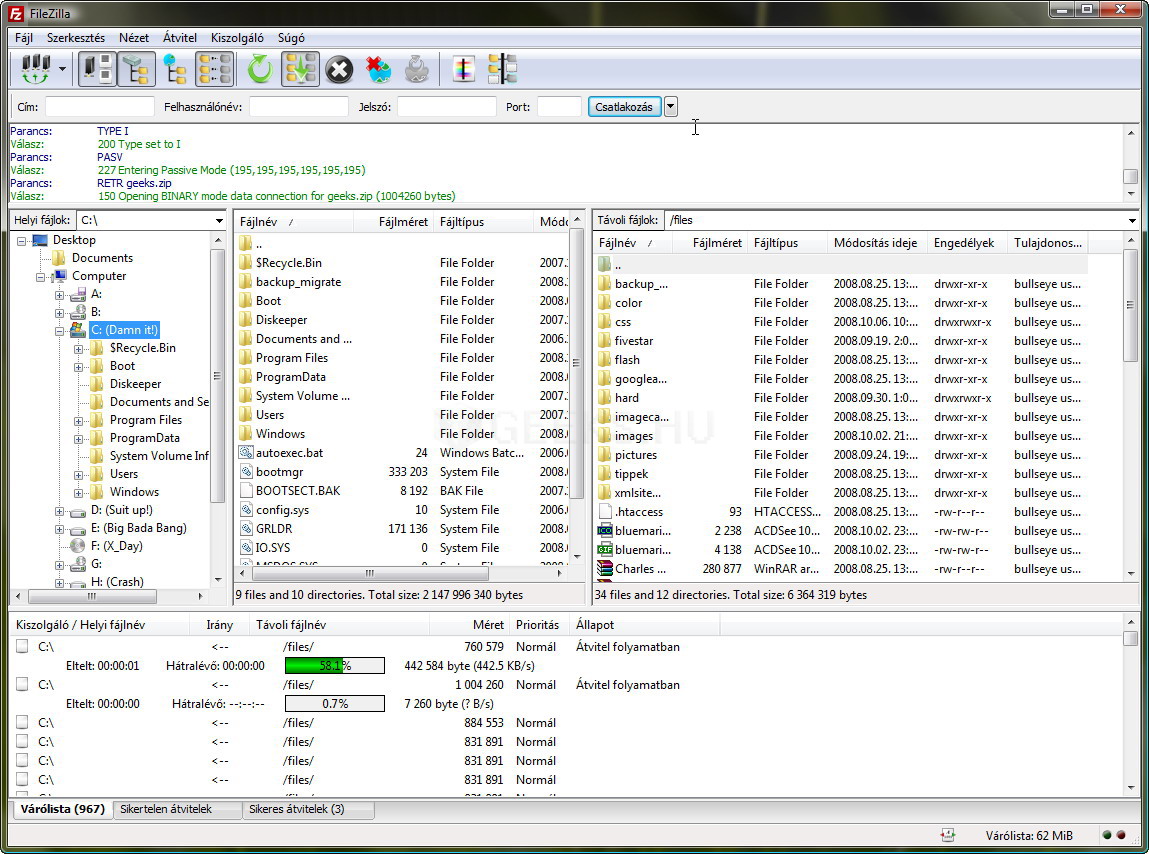Expand the Távoli fájlok path dropdown
This screenshot has height=854, width=1149.
[x=1132, y=221]
